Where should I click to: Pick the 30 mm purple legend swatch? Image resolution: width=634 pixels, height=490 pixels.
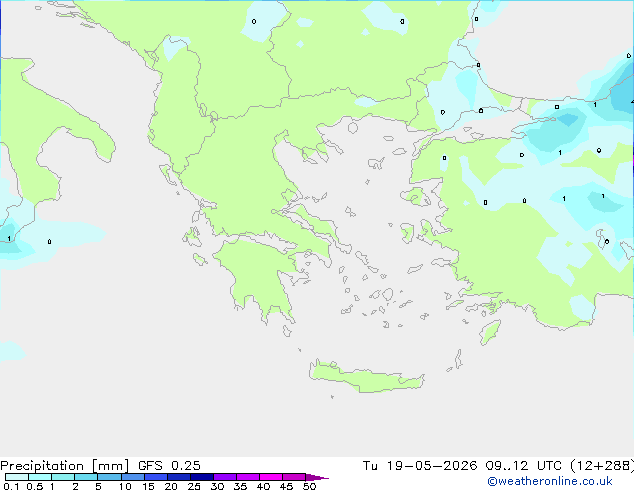(x=224, y=477)
